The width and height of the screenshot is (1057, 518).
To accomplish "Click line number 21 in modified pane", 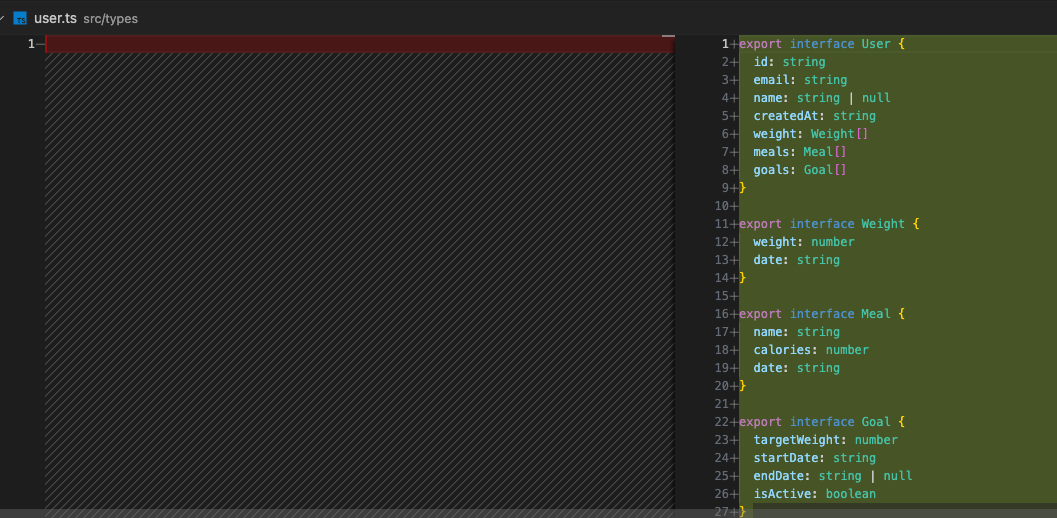I will click(x=722, y=403).
